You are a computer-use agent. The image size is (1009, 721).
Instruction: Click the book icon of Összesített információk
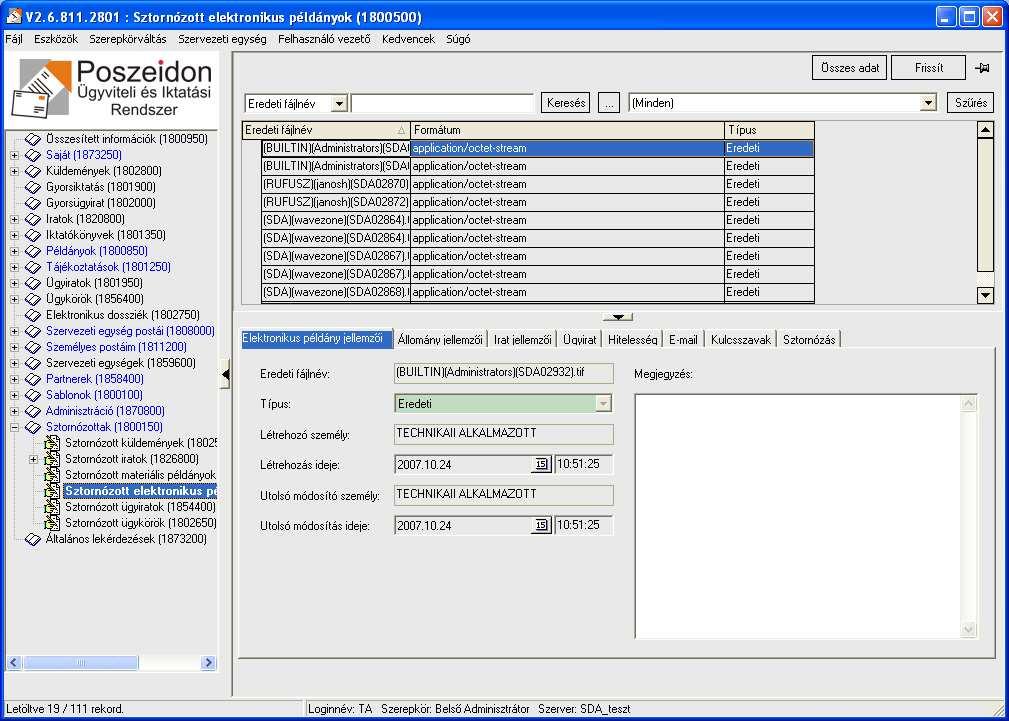pyautogui.click(x=33, y=138)
